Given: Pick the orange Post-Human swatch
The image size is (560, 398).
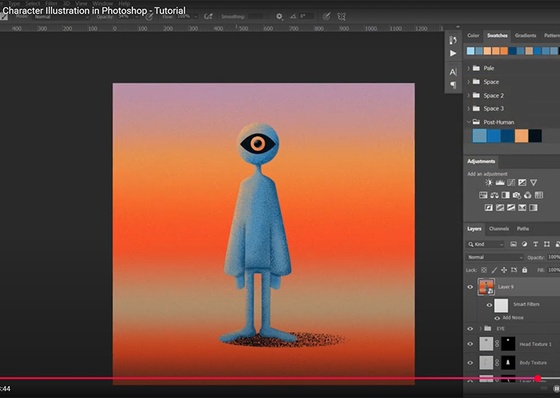Looking at the screenshot, I should pyautogui.click(x=521, y=136).
